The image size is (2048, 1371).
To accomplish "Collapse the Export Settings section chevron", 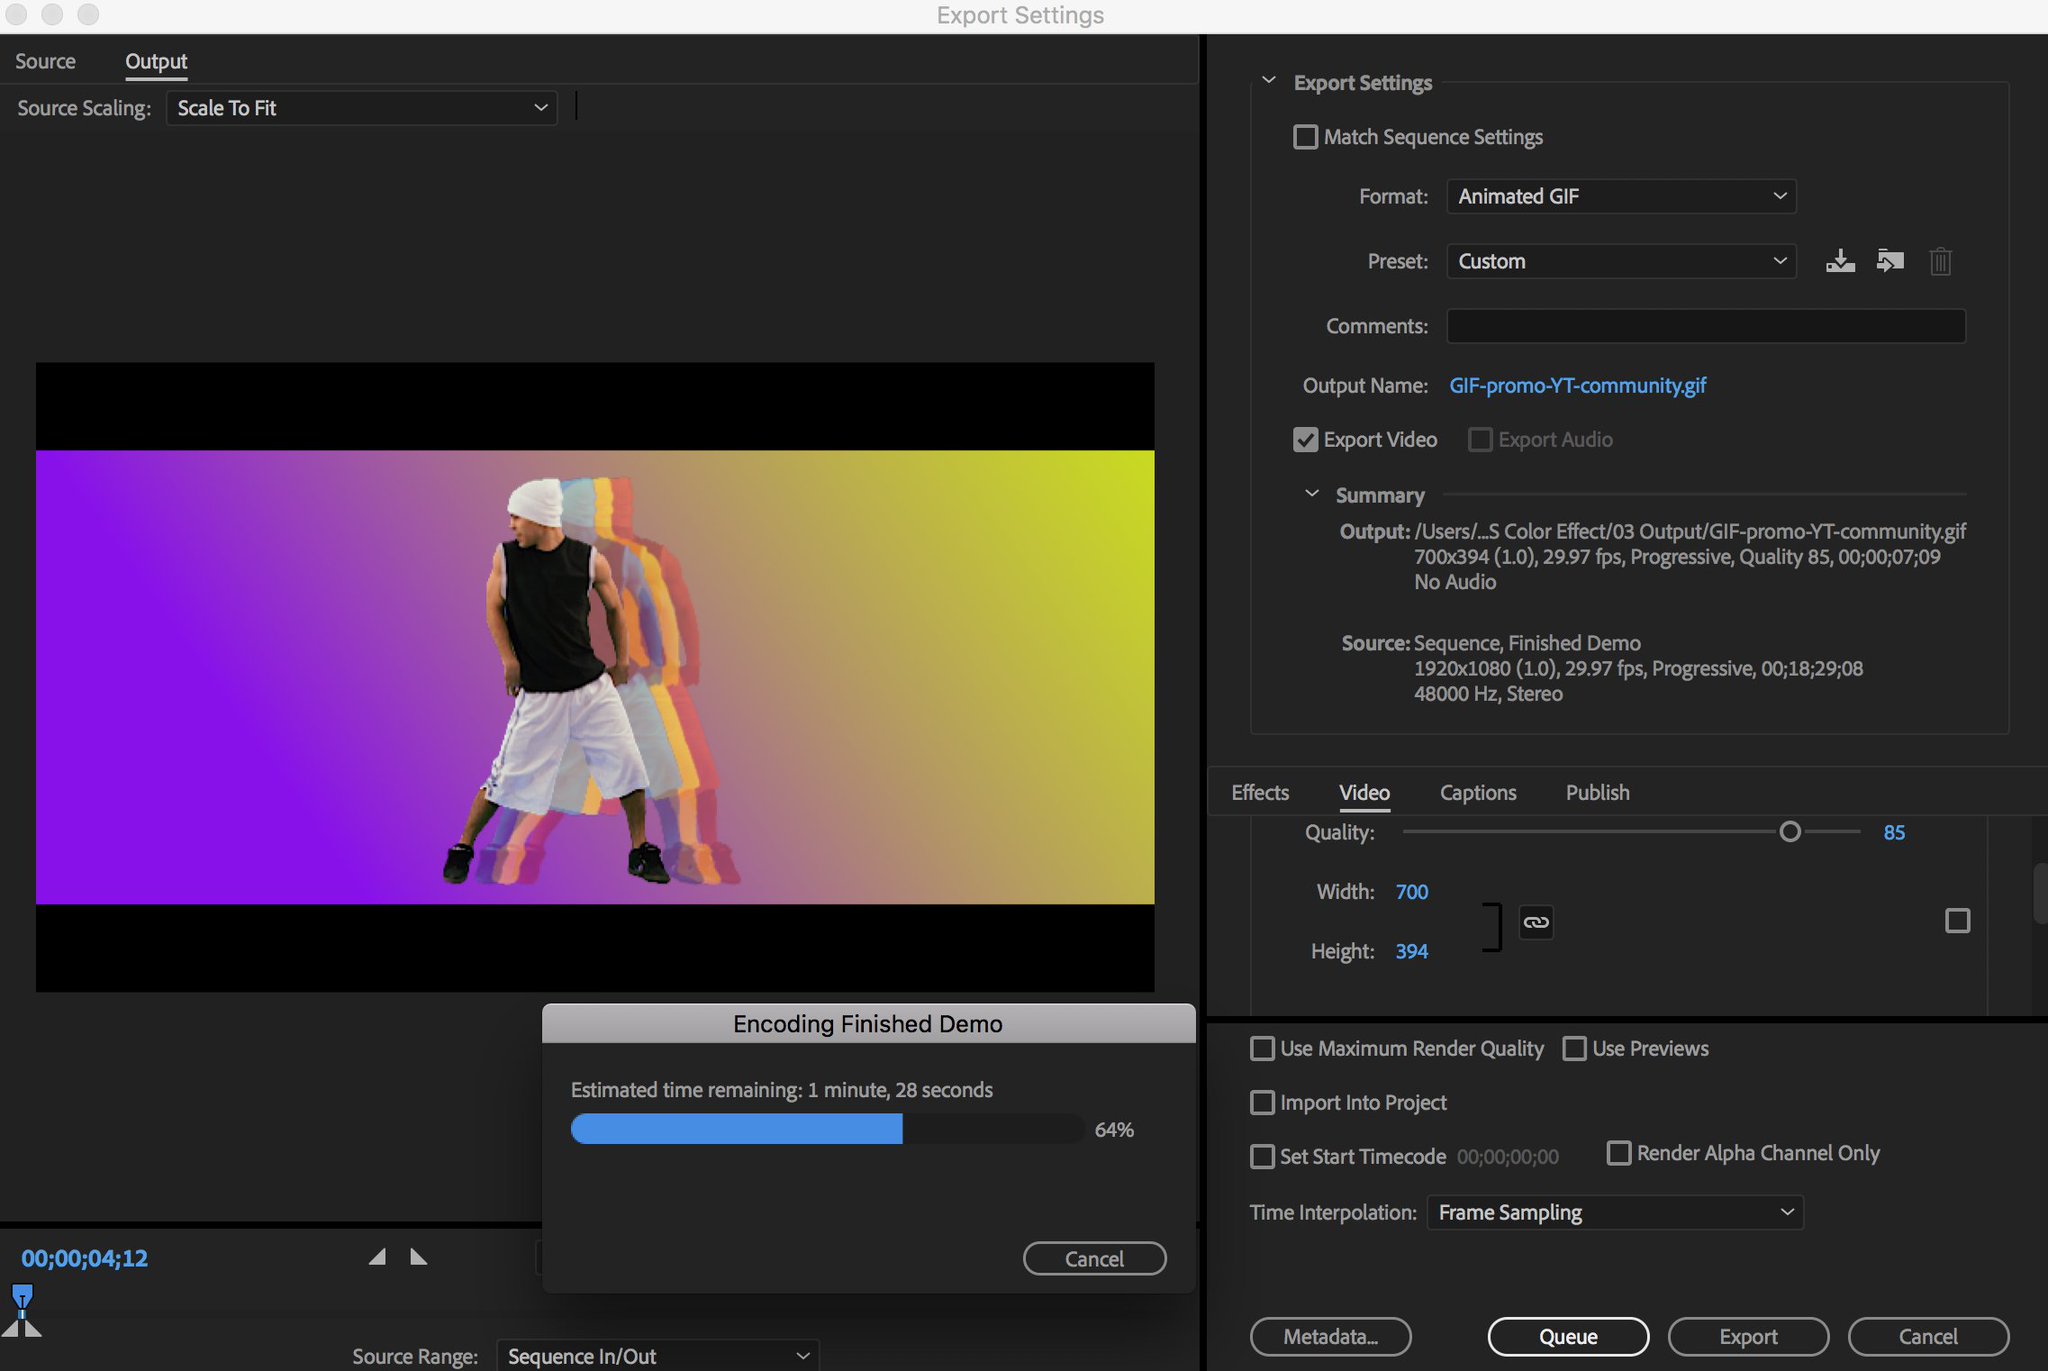I will (x=1269, y=81).
